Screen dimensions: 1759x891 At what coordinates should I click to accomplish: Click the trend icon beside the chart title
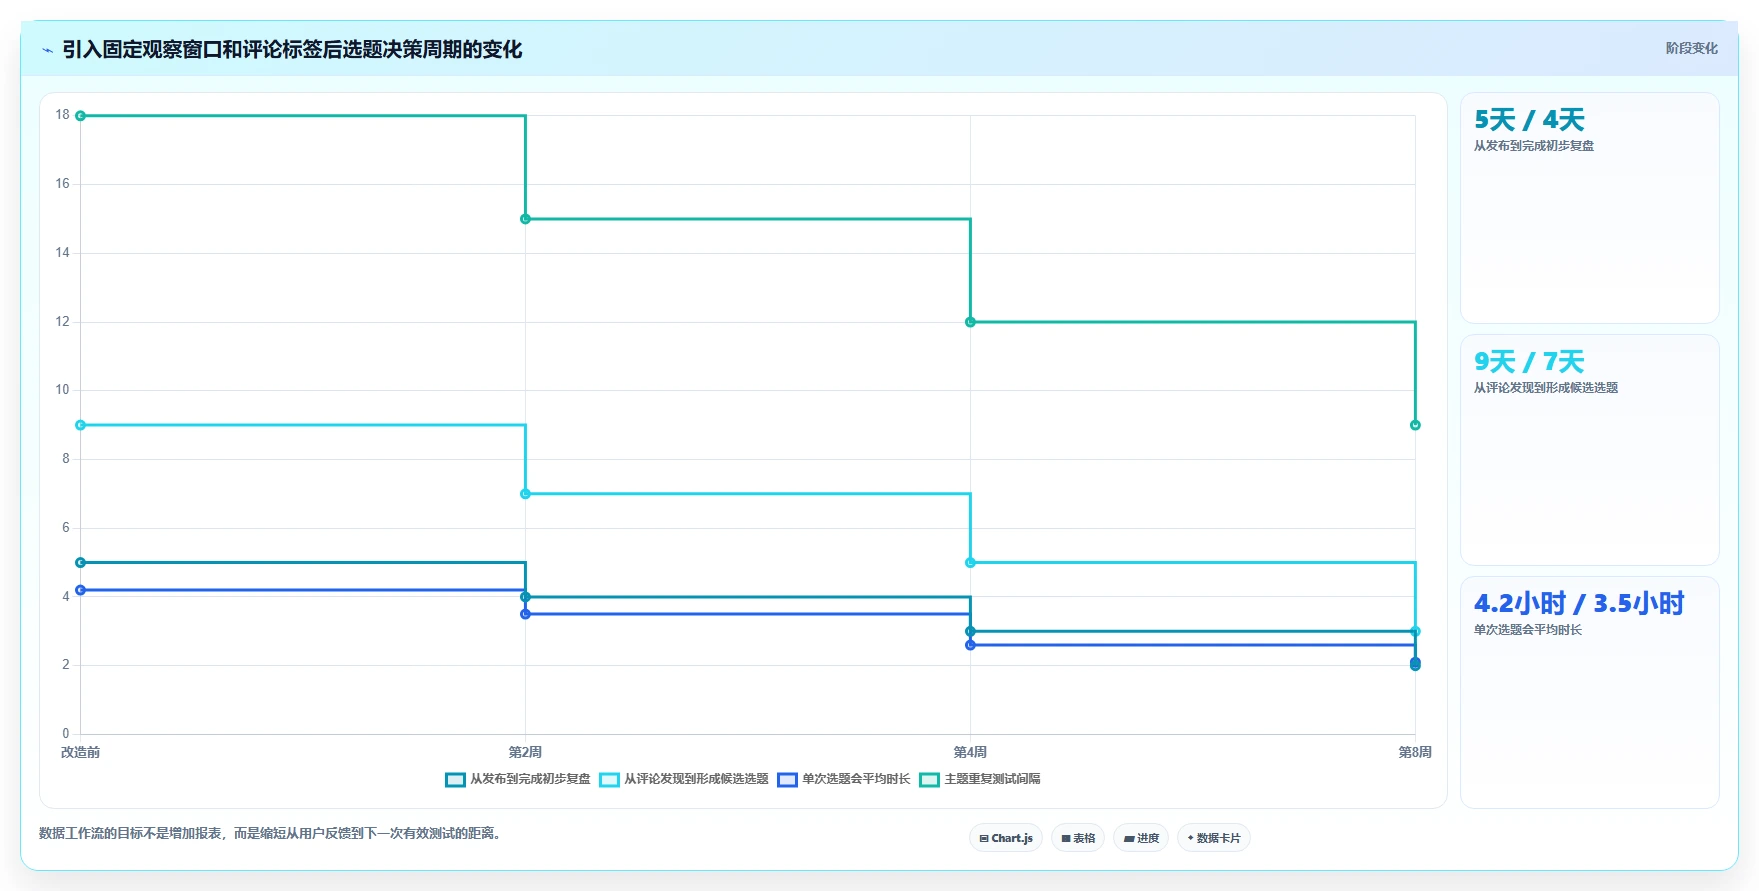click(47, 50)
